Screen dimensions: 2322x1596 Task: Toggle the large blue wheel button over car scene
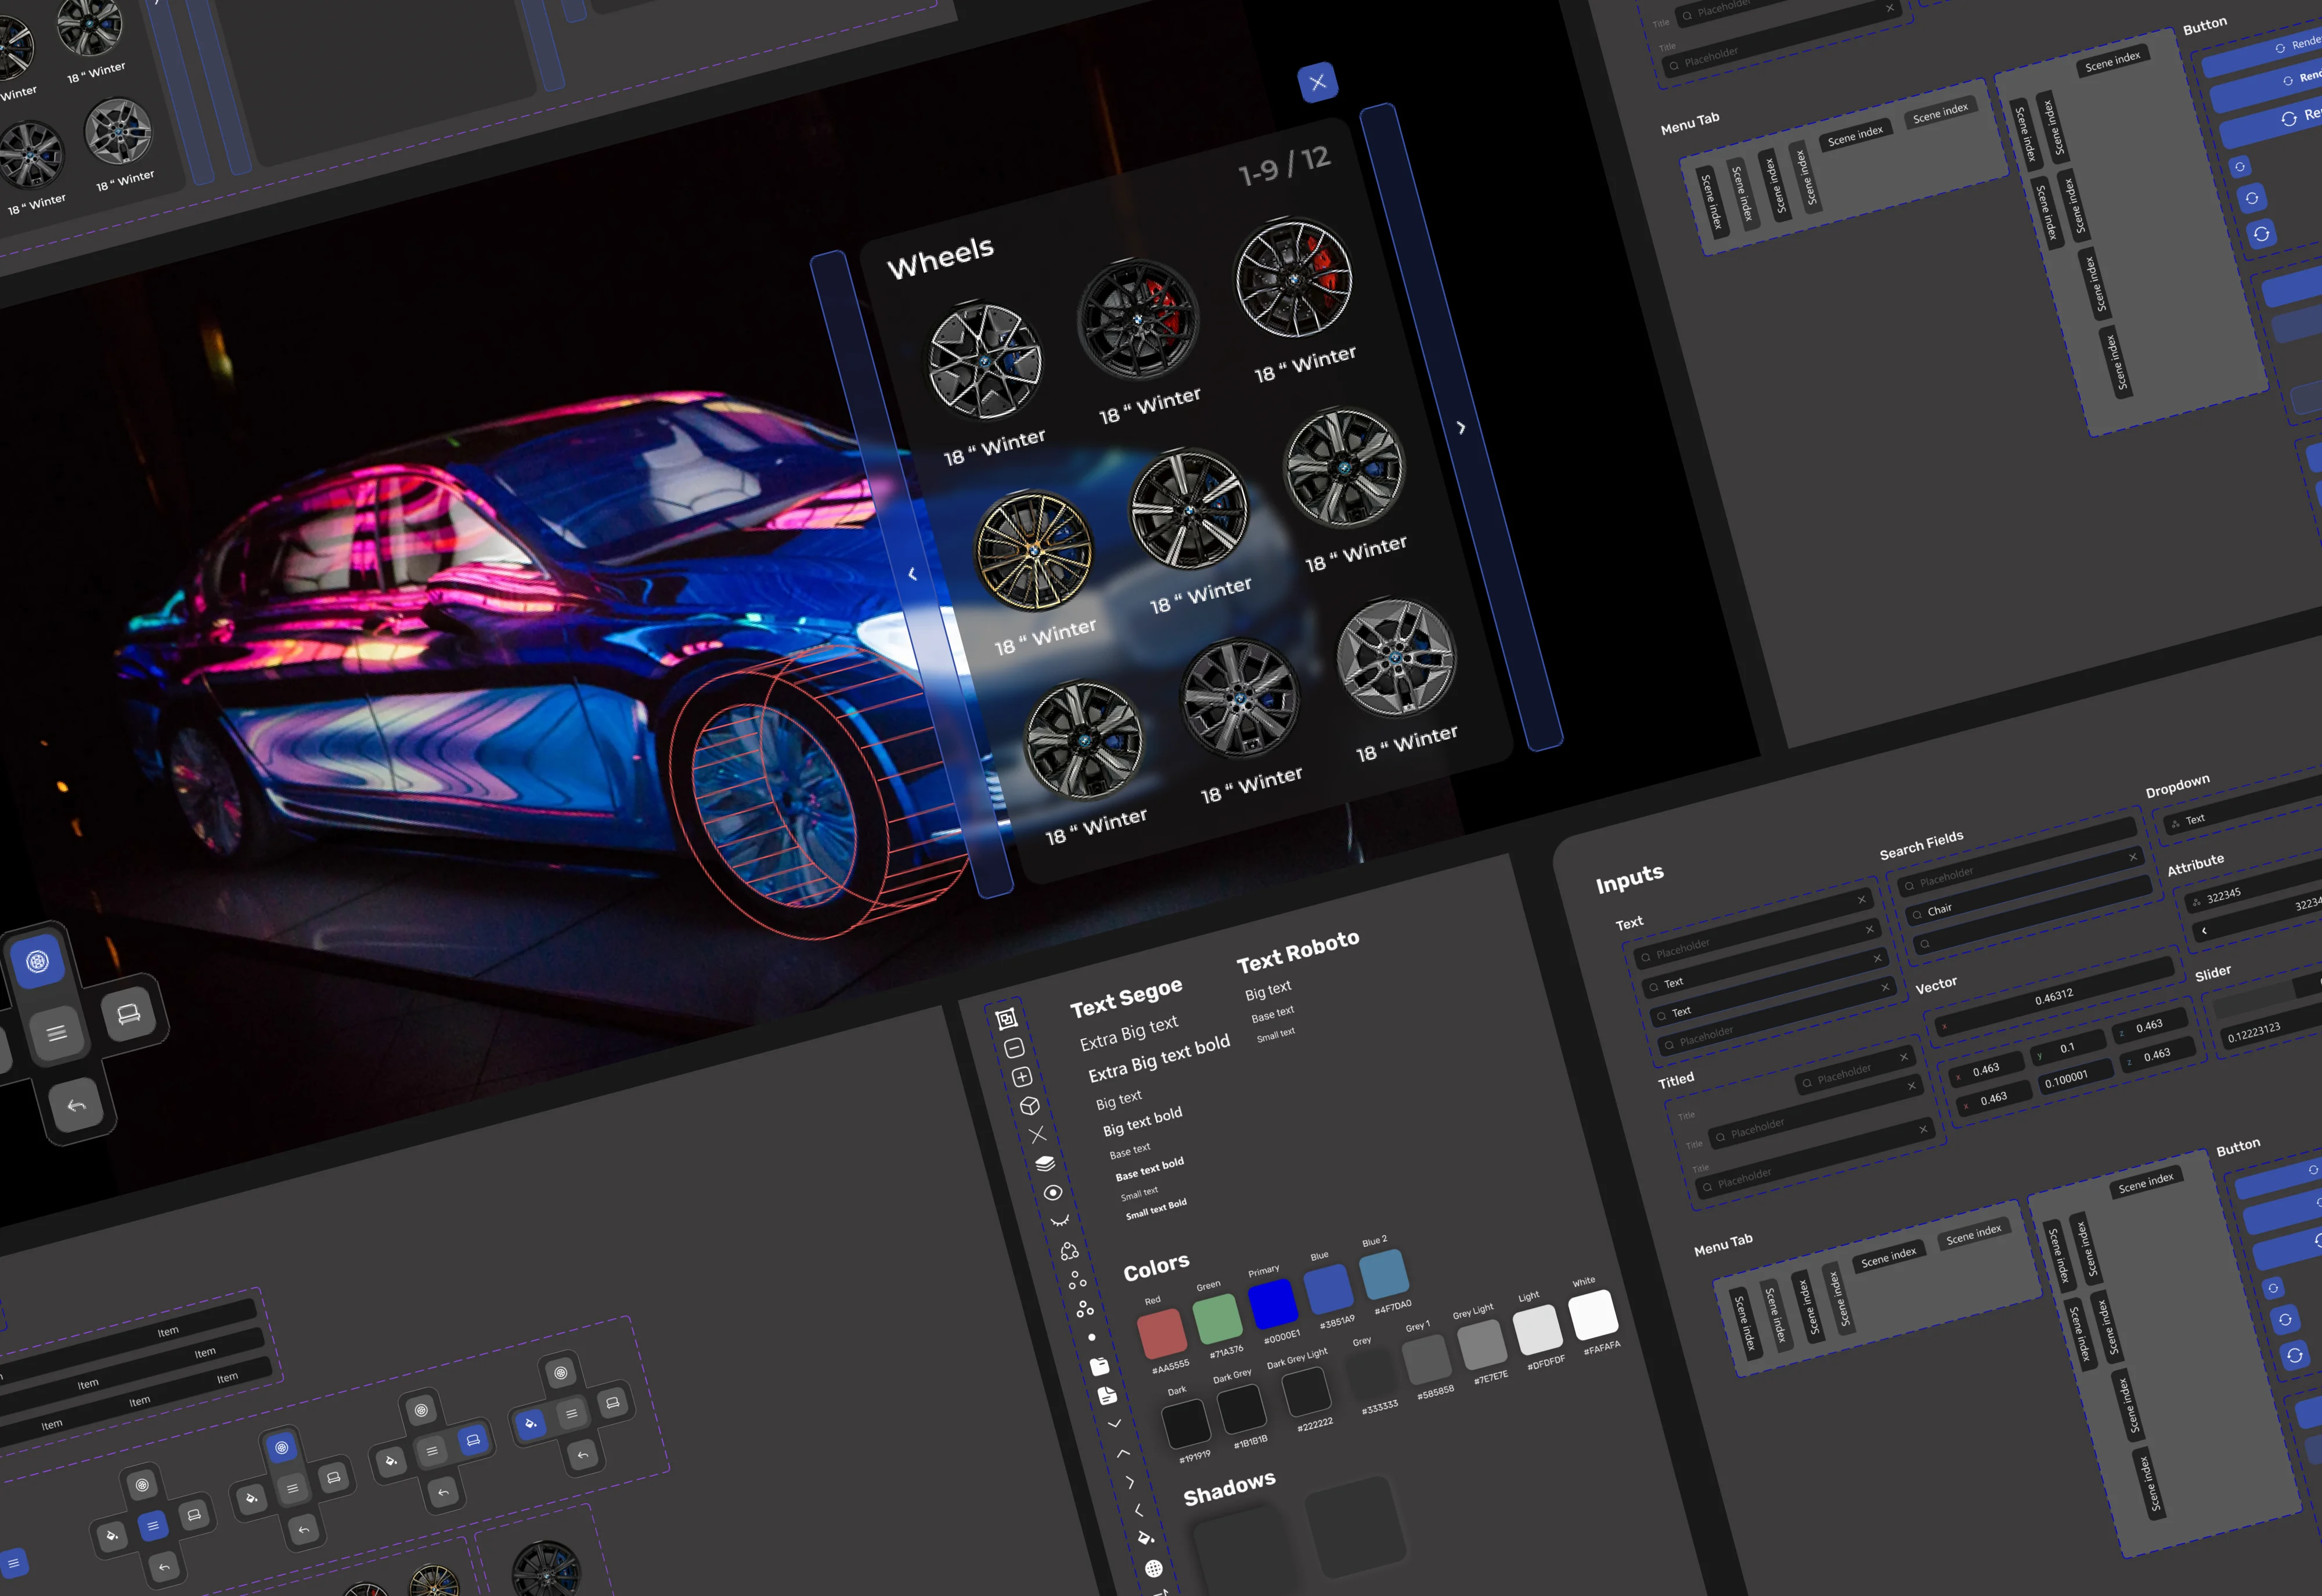[x=38, y=961]
